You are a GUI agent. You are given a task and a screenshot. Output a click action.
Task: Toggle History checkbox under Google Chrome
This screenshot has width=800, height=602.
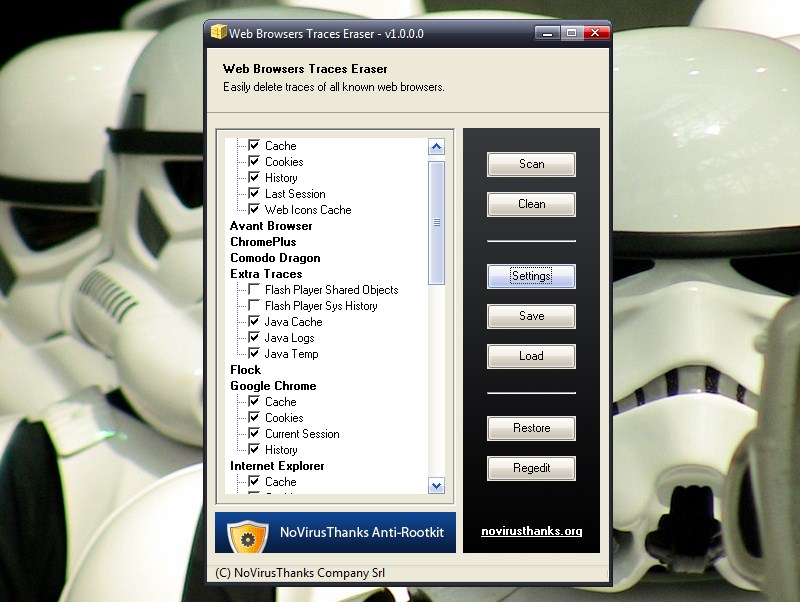click(254, 449)
